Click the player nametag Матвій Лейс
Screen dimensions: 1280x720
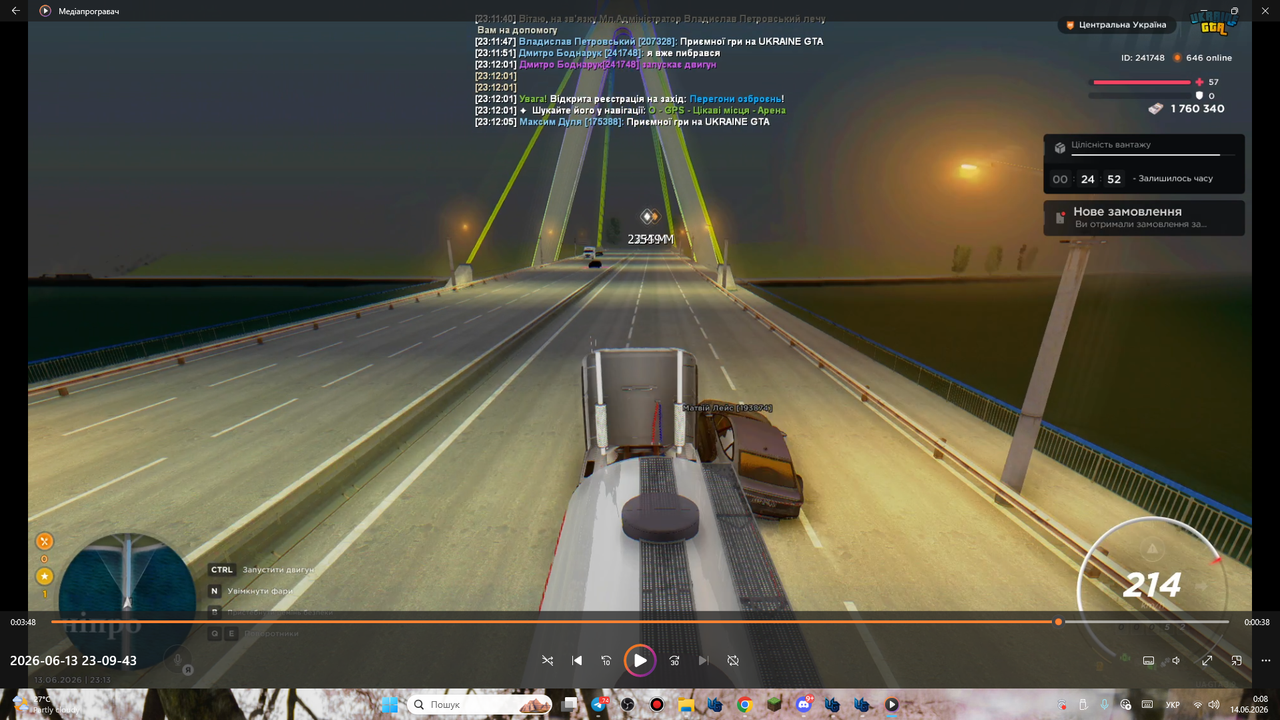[x=727, y=408]
